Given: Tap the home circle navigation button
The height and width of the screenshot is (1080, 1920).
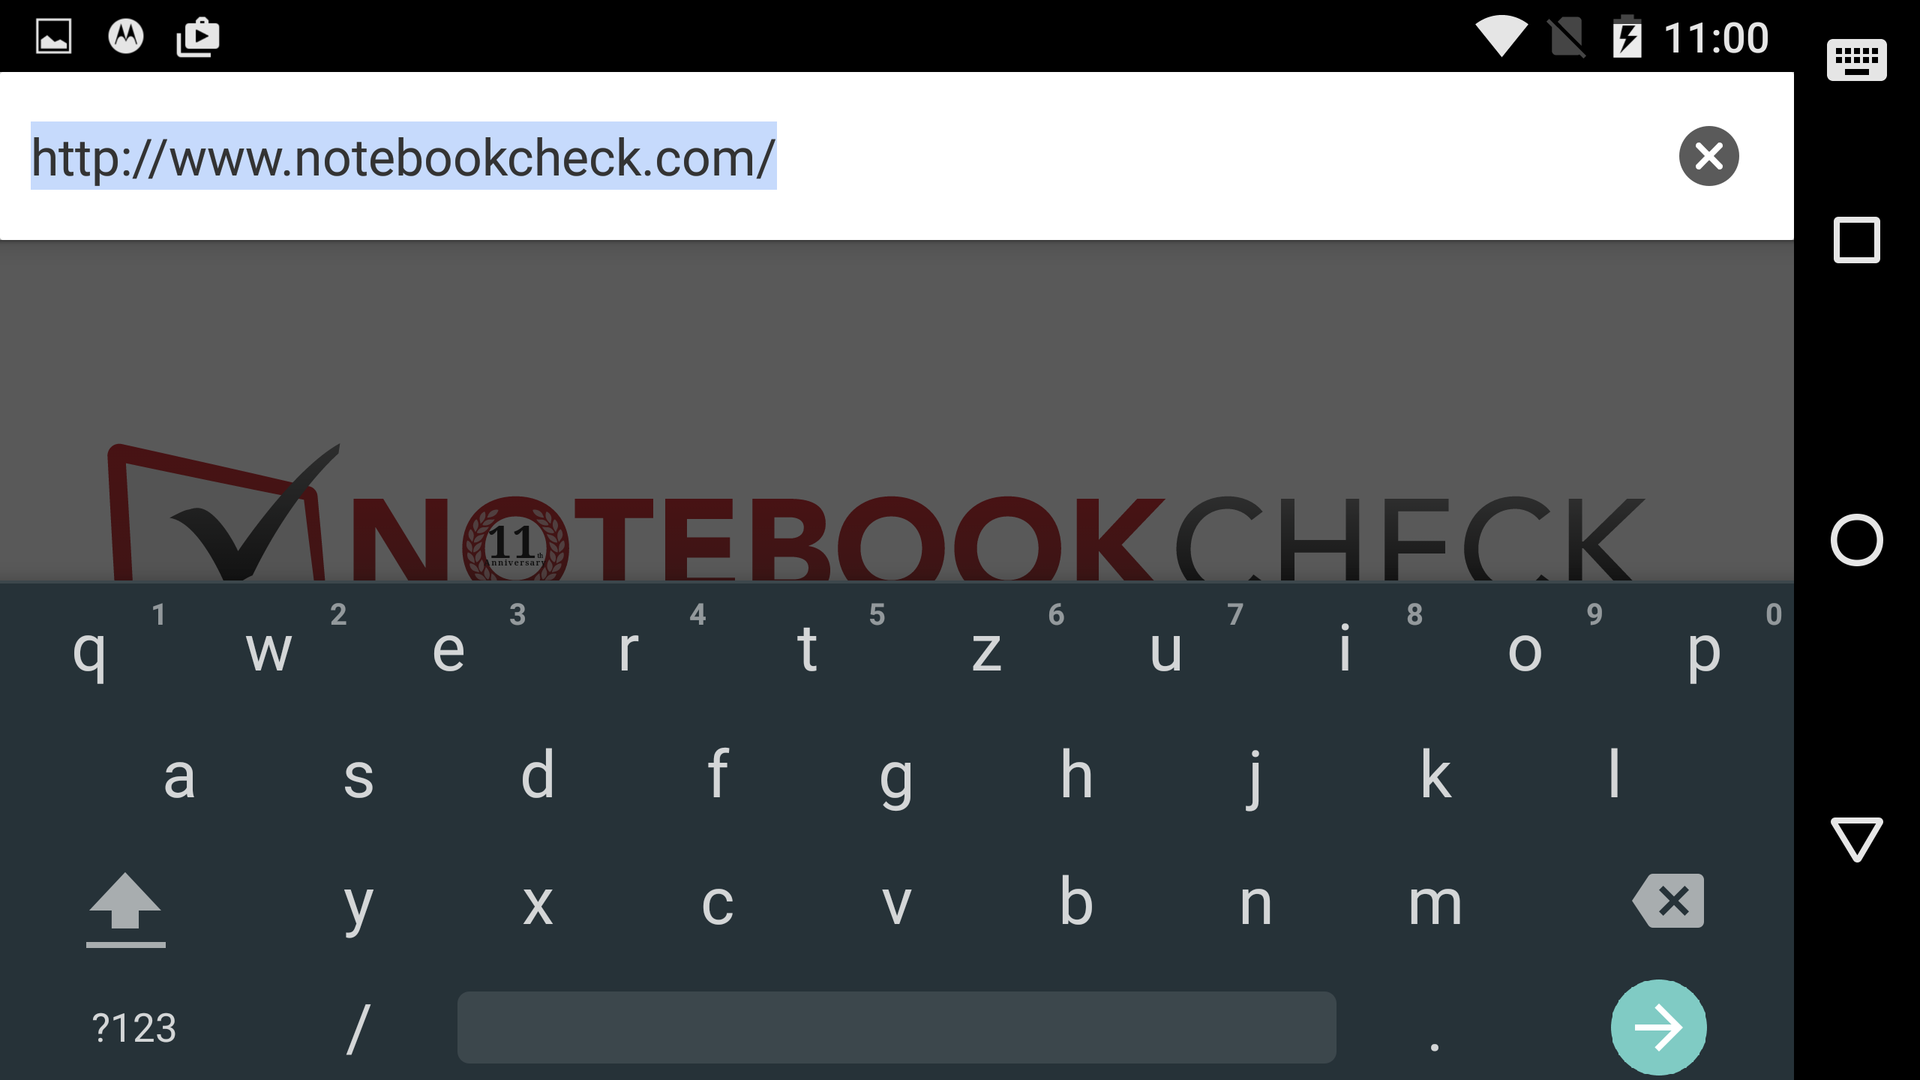Looking at the screenshot, I should pyautogui.click(x=1856, y=540).
